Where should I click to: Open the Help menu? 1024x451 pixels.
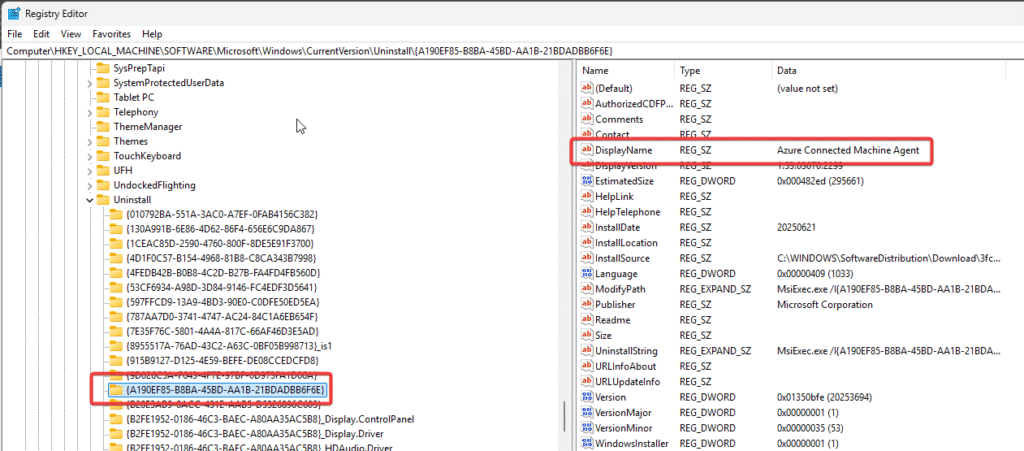(152, 34)
